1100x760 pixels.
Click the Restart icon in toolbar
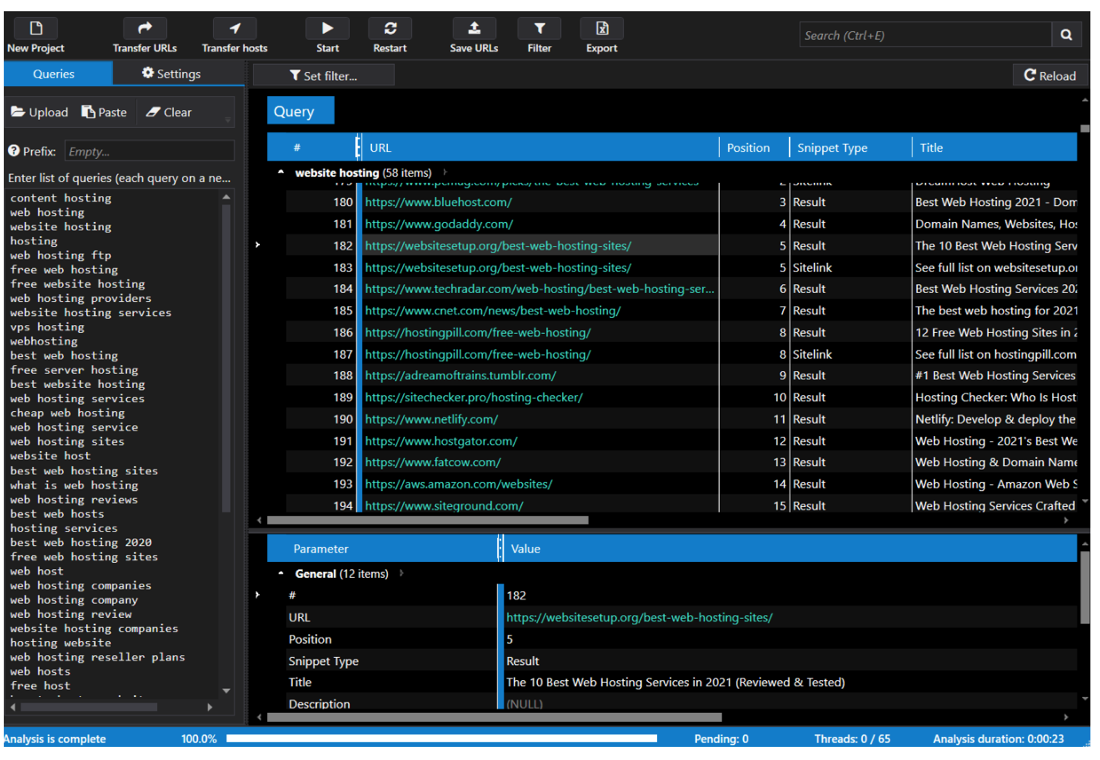coord(390,29)
